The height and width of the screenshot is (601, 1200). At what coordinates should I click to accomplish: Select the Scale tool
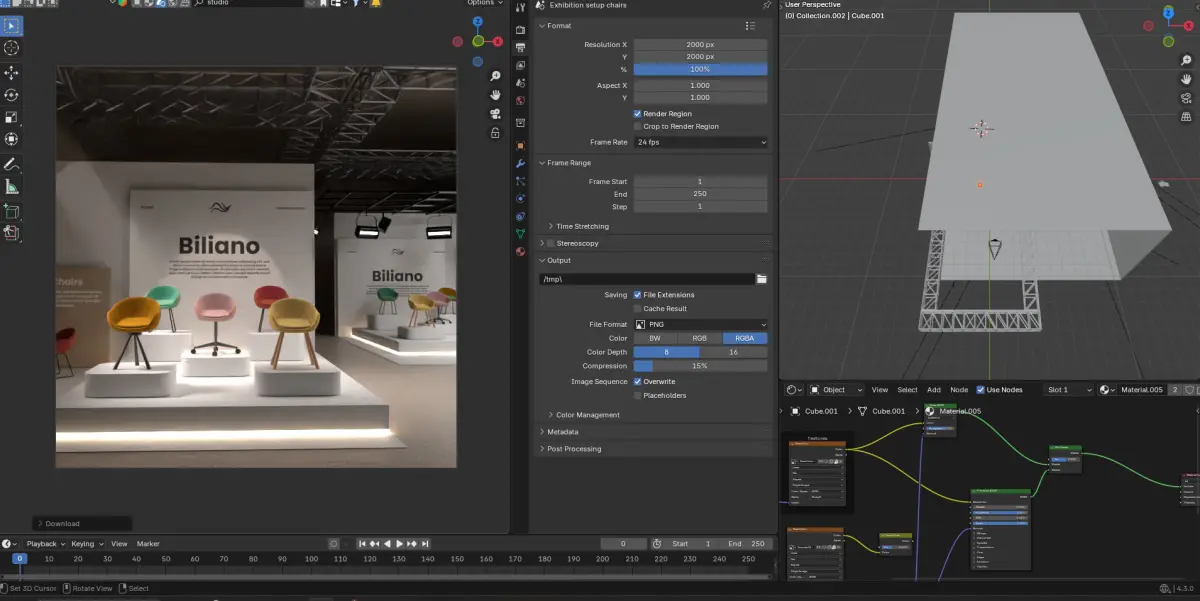pyautogui.click(x=11, y=117)
